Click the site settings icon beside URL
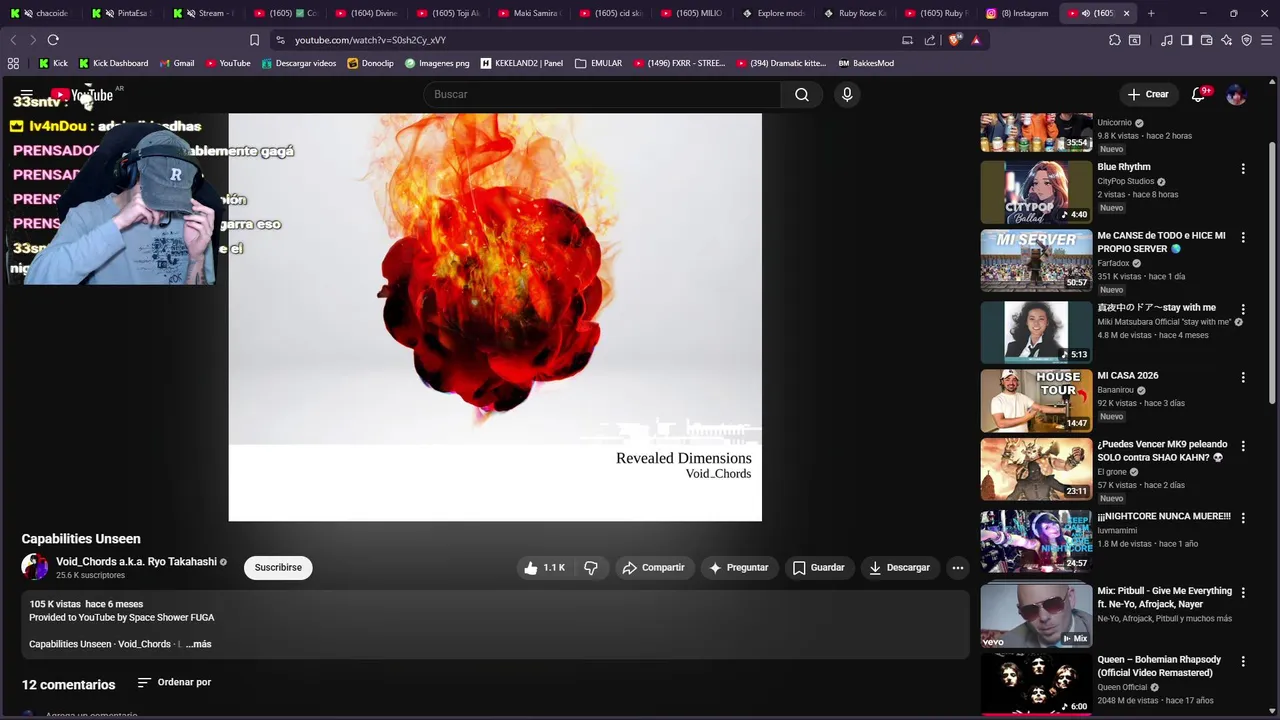 (280, 40)
